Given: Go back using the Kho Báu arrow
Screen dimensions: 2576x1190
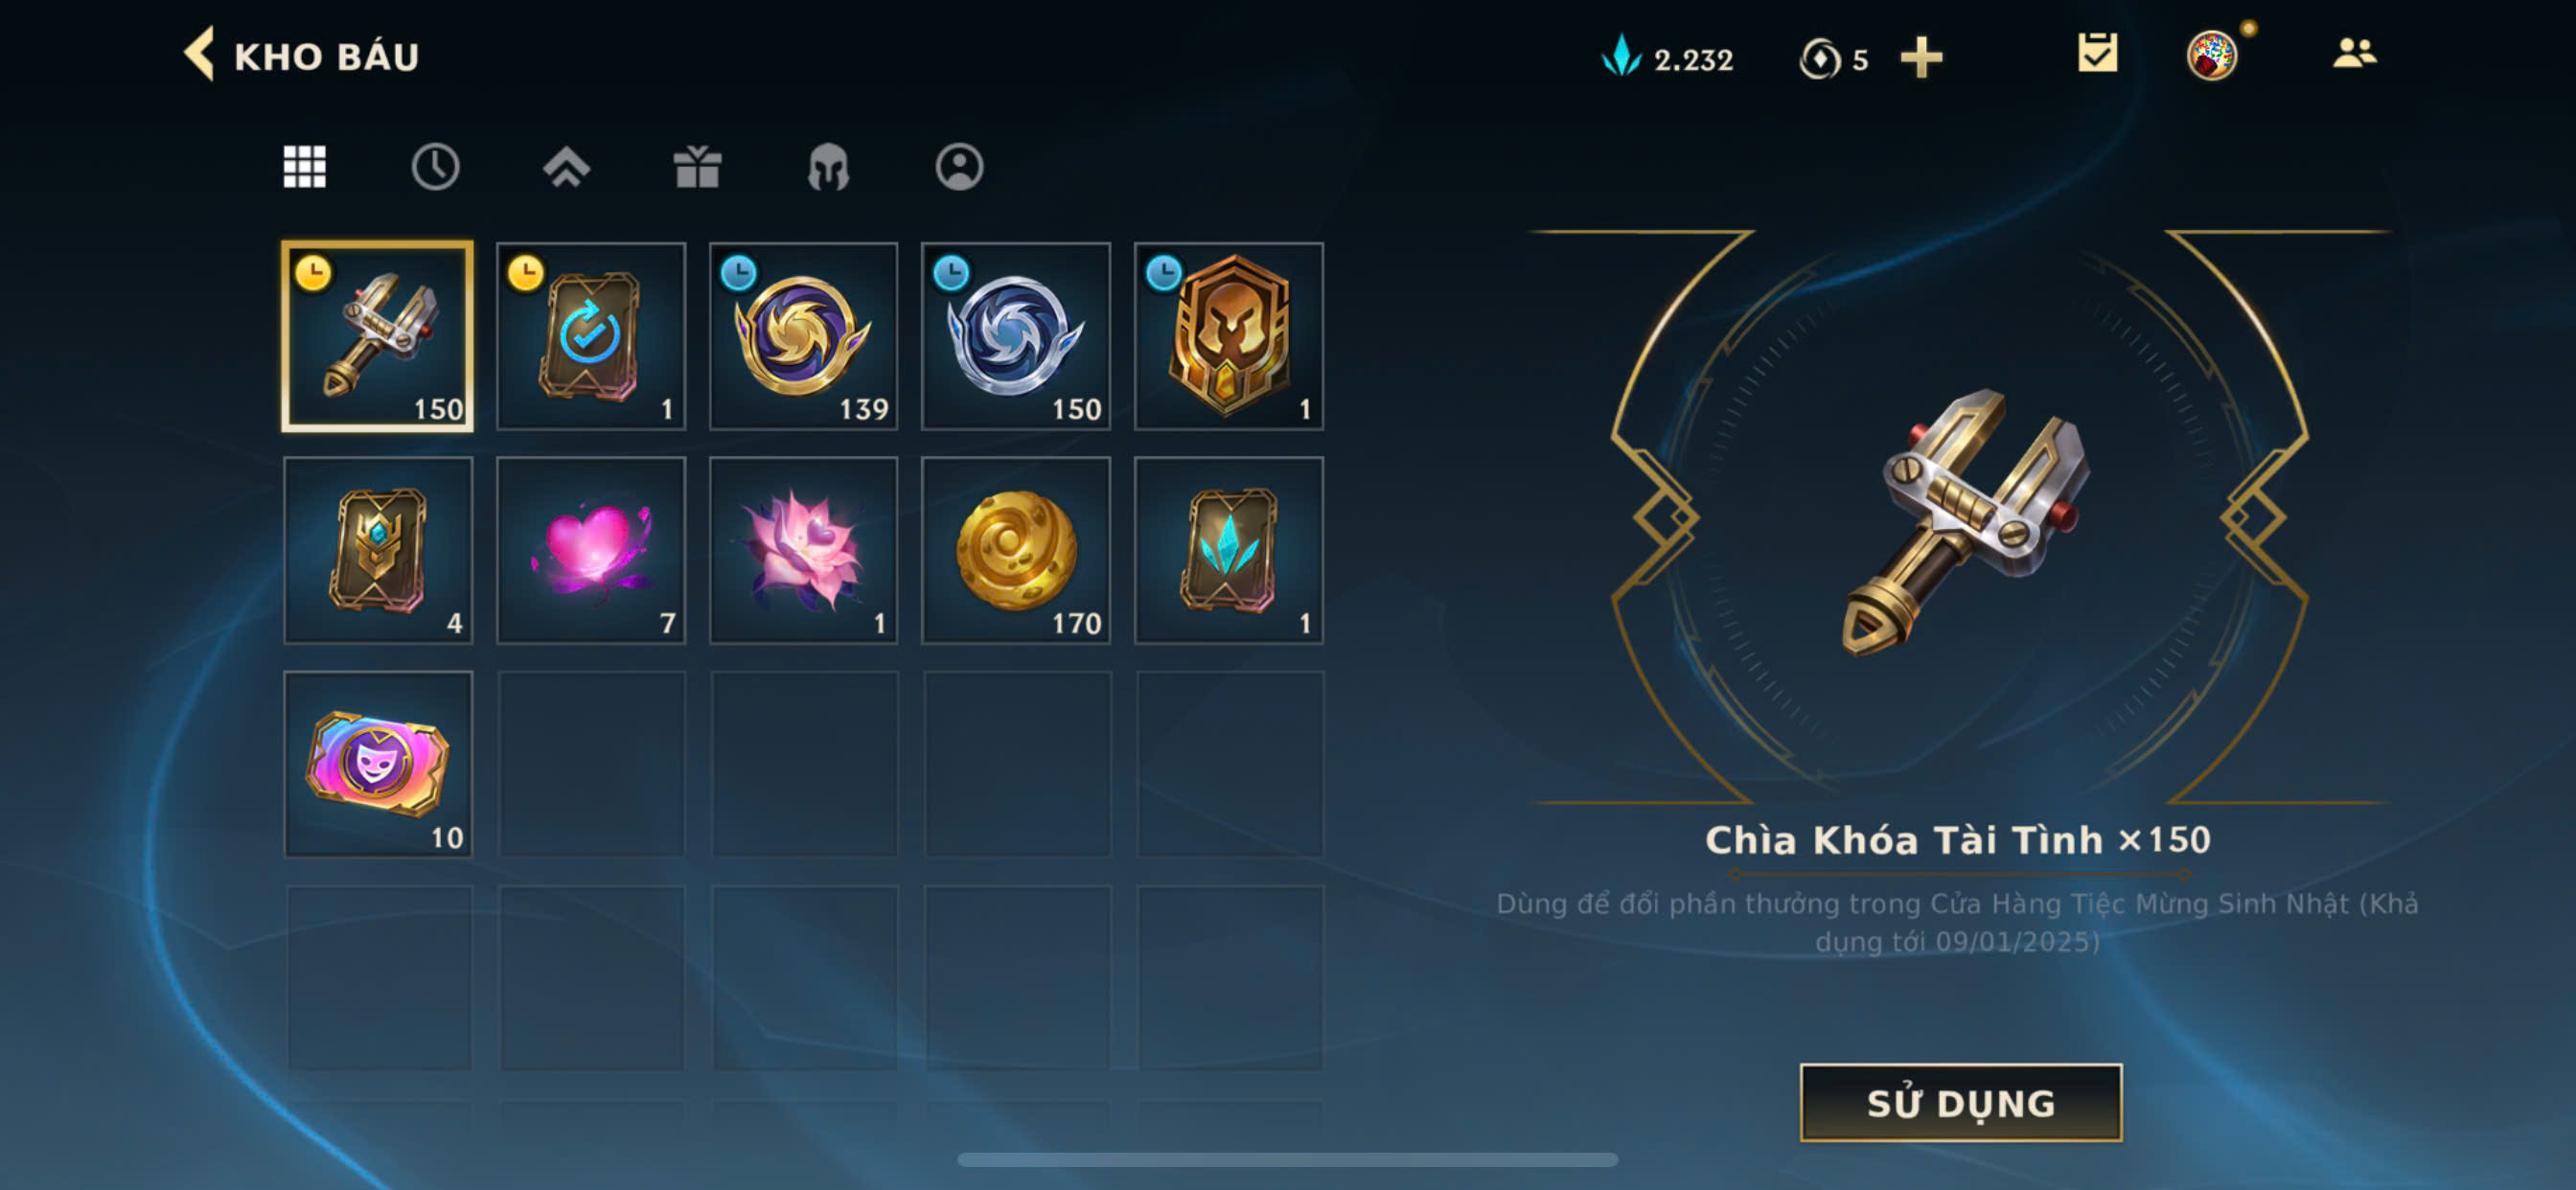Looking at the screenshot, I should point(200,54).
